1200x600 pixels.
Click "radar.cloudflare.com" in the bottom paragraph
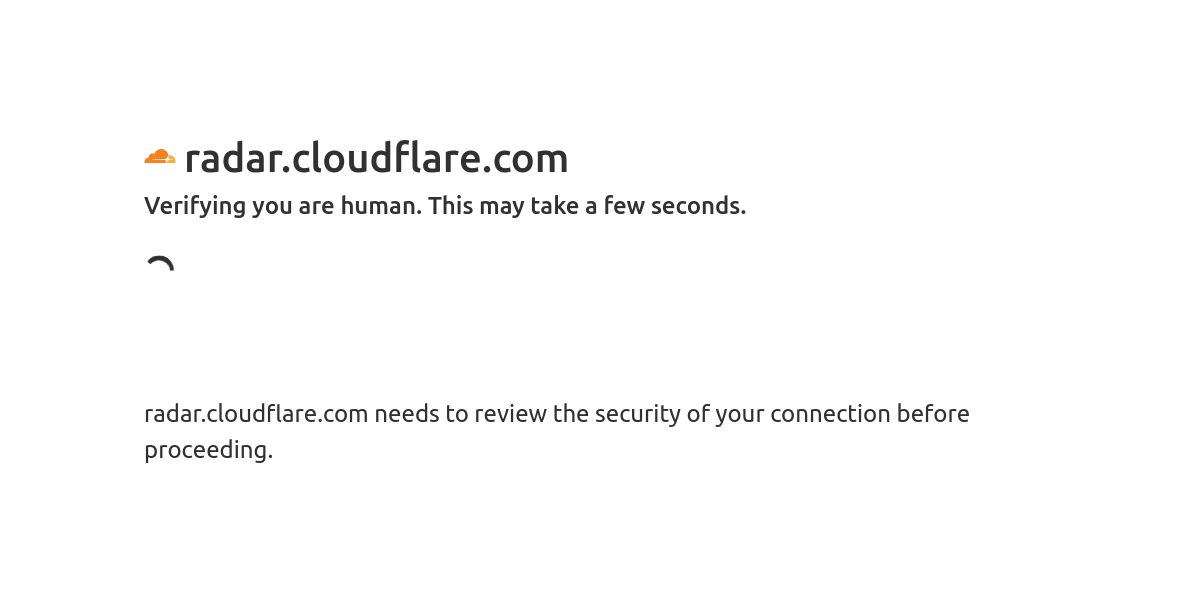256,414
